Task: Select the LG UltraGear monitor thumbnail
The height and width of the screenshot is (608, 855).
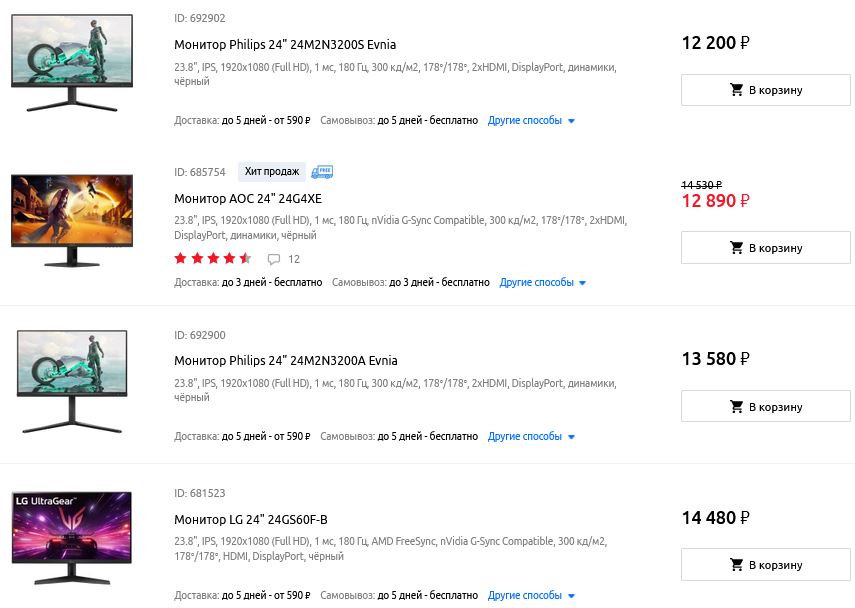Action: (x=72, y=538)
